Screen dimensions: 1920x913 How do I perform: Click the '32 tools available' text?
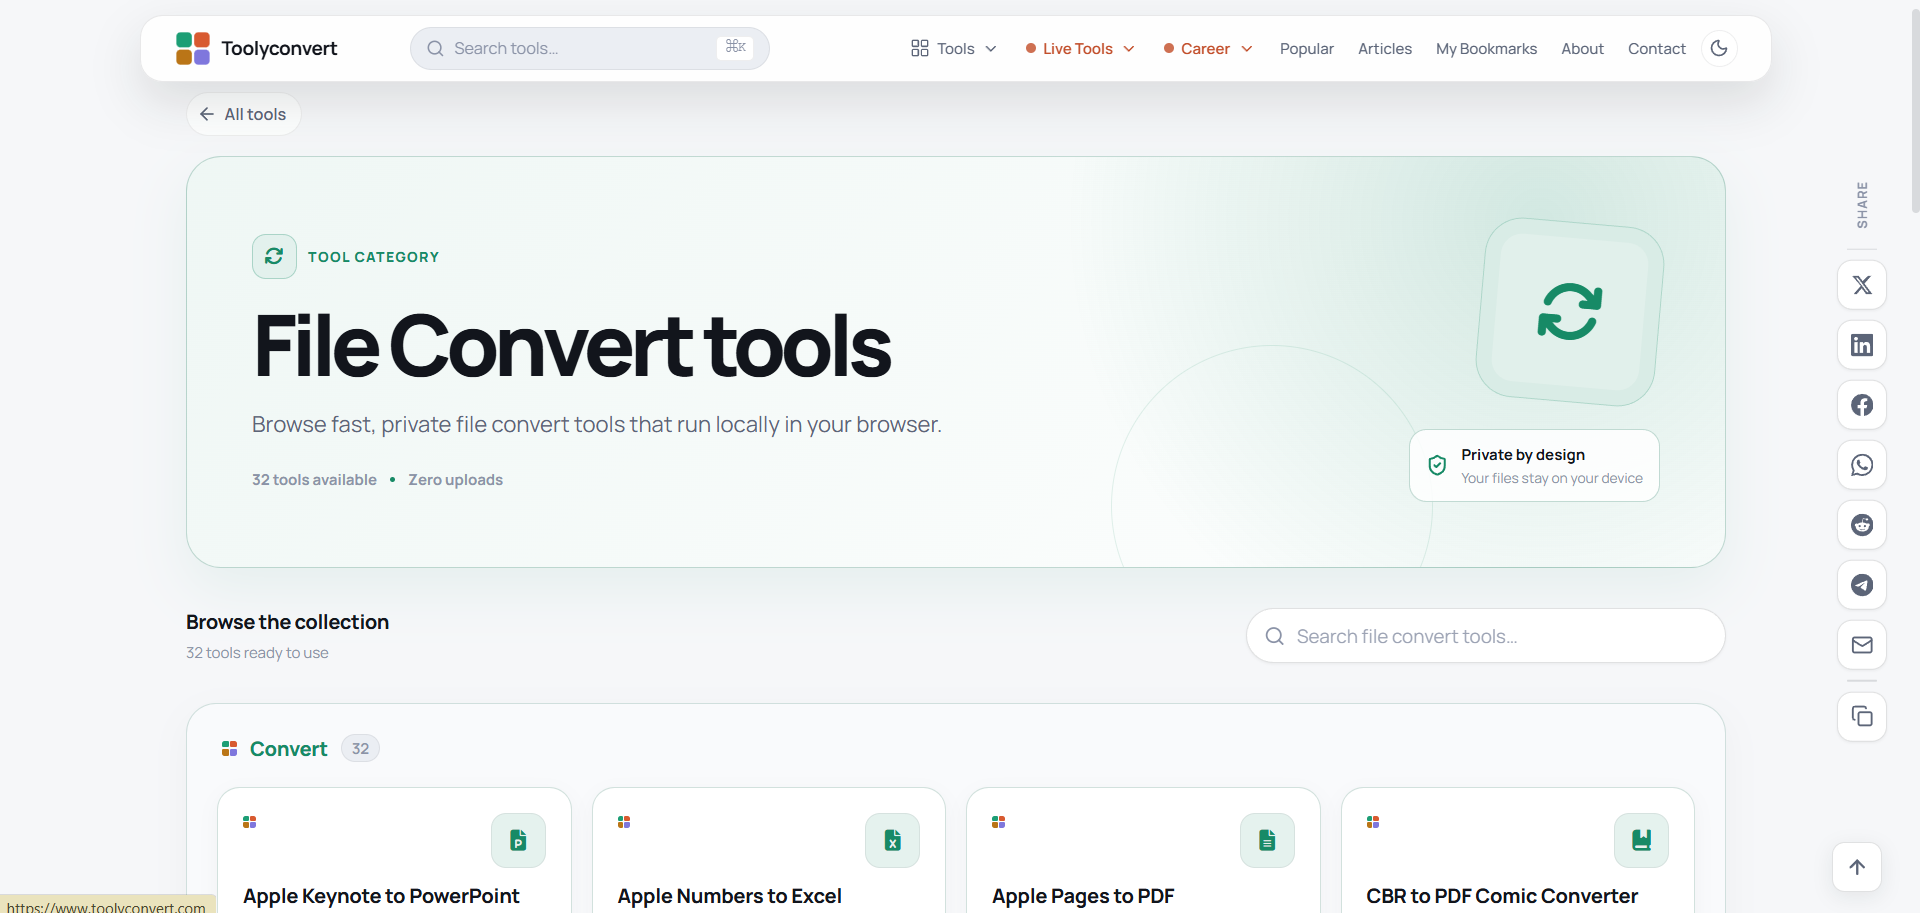[x=314, y=480]
